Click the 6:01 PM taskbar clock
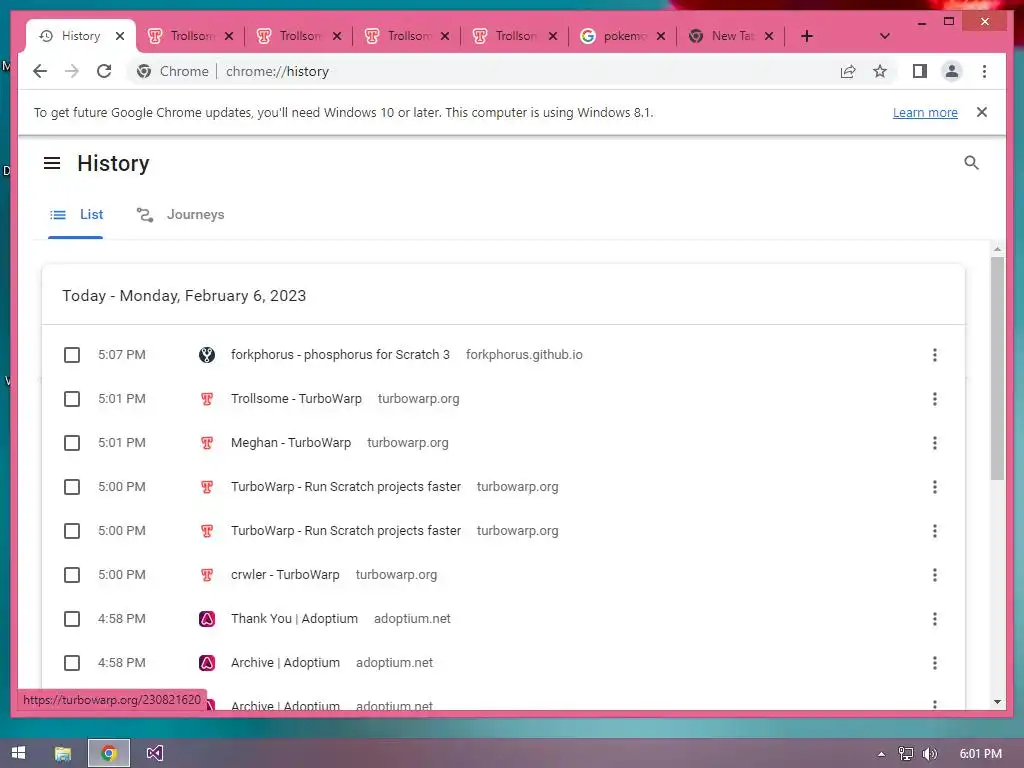 (x=980, y=754)
